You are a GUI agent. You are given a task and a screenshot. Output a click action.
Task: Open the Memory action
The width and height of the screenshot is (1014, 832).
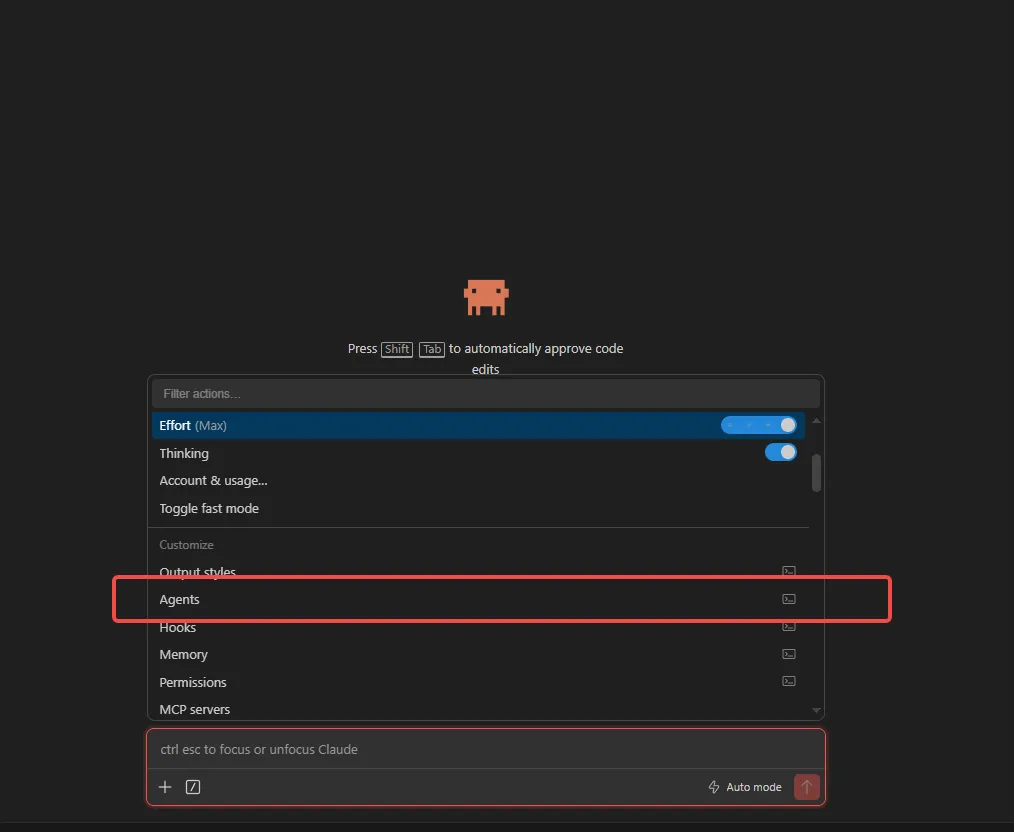pos(479,654)
